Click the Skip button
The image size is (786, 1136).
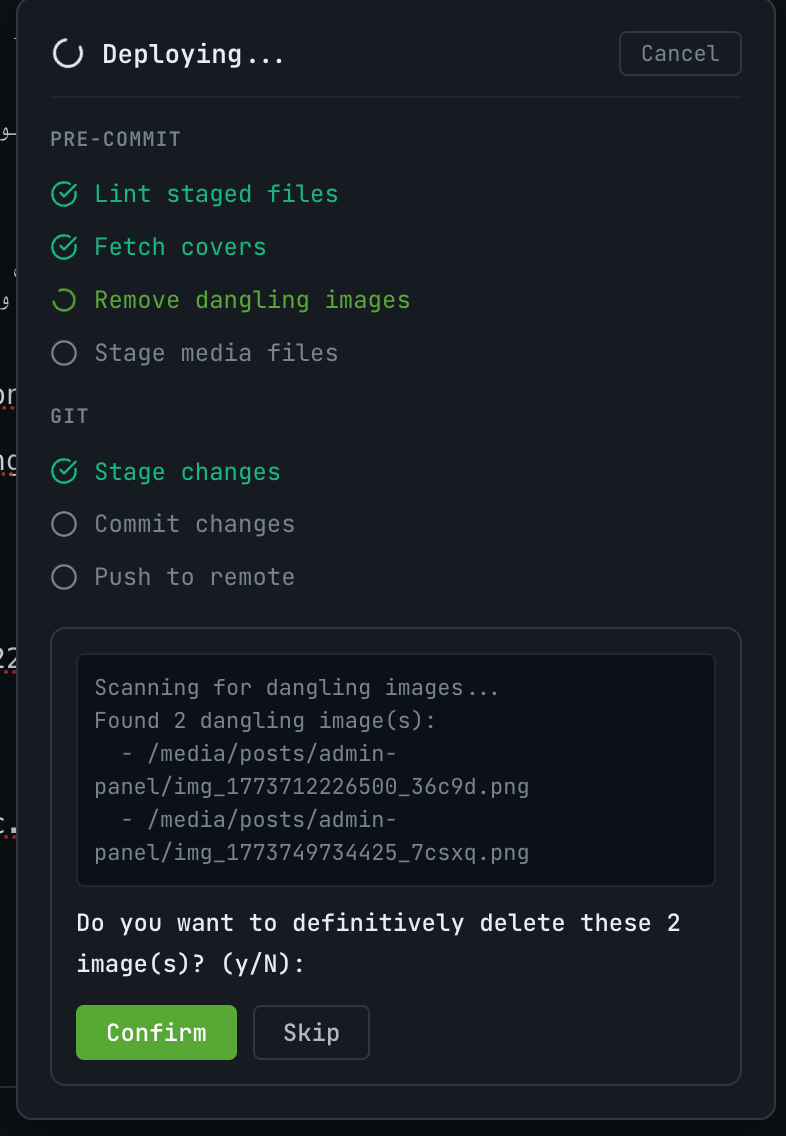click(x=311, y=1032)
